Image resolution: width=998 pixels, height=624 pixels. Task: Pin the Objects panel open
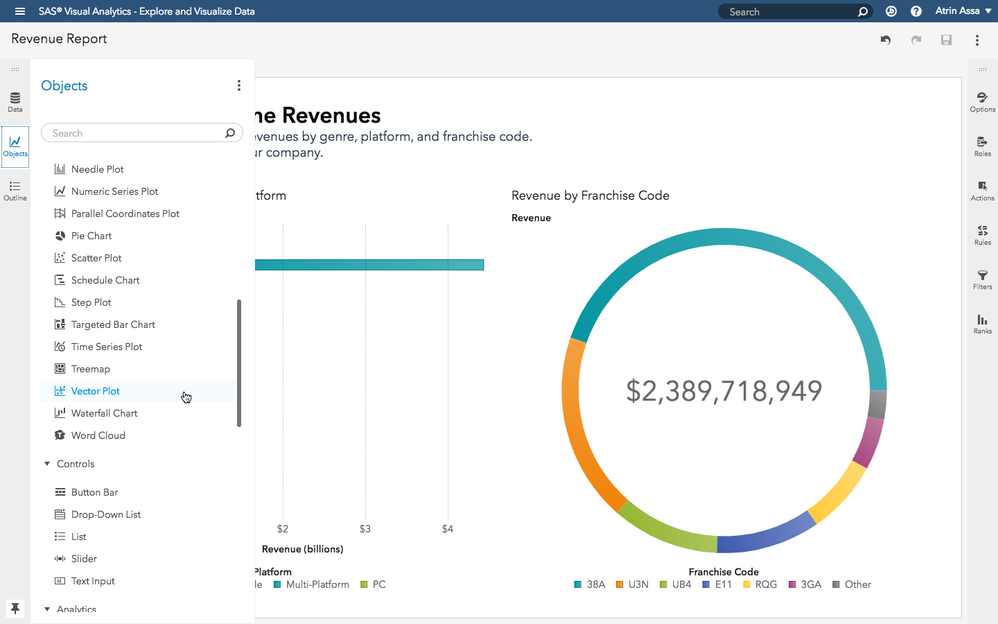click(15, 608)
